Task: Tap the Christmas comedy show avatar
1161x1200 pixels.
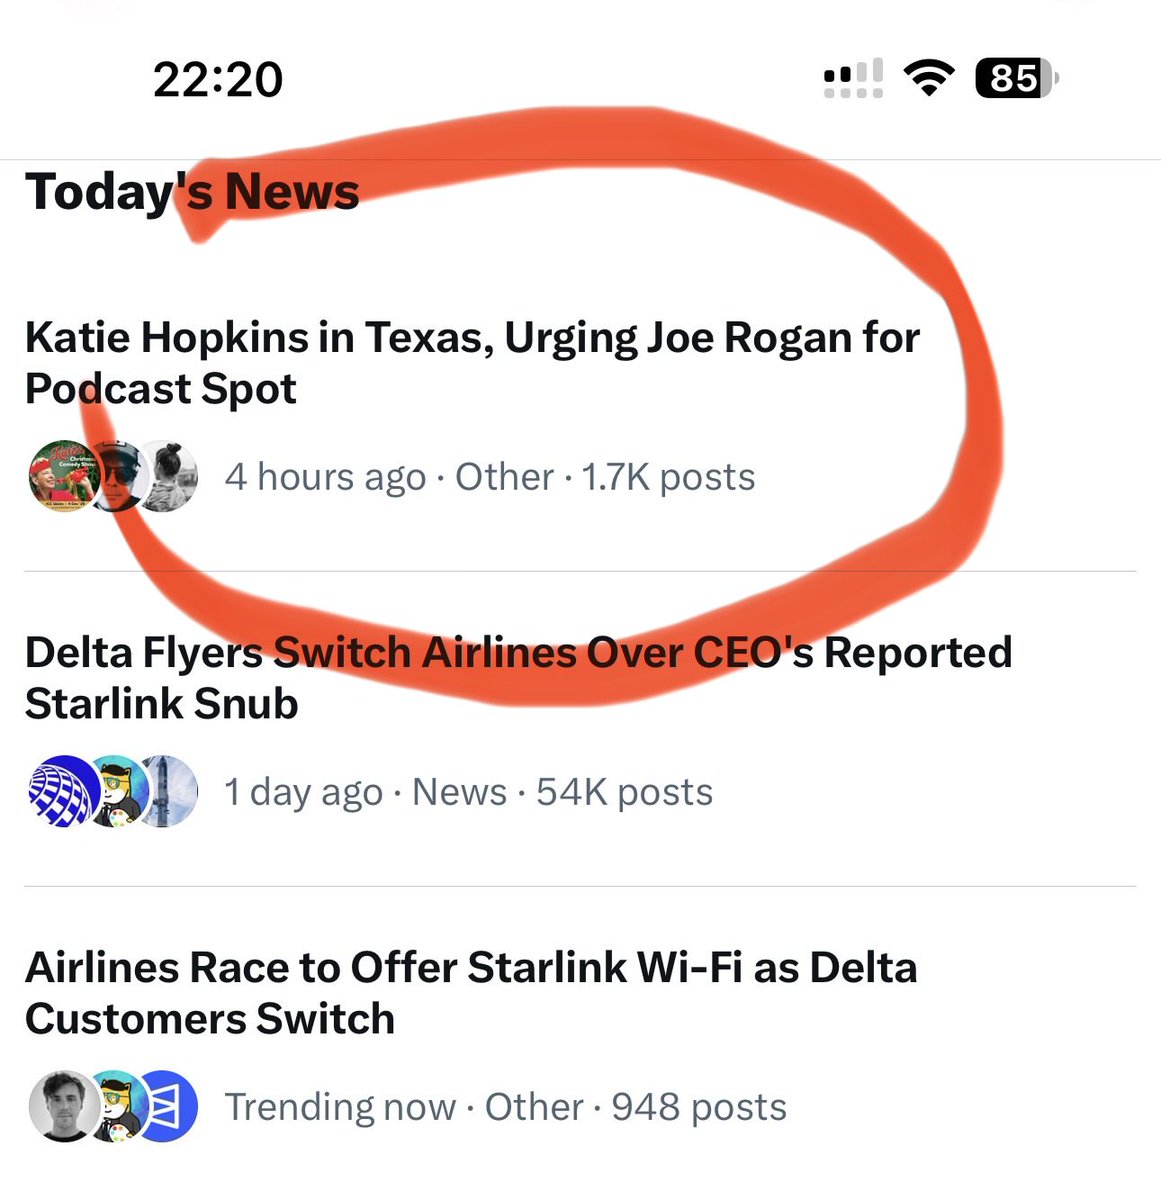Action: pyautogui.click(x=64, y=476)
